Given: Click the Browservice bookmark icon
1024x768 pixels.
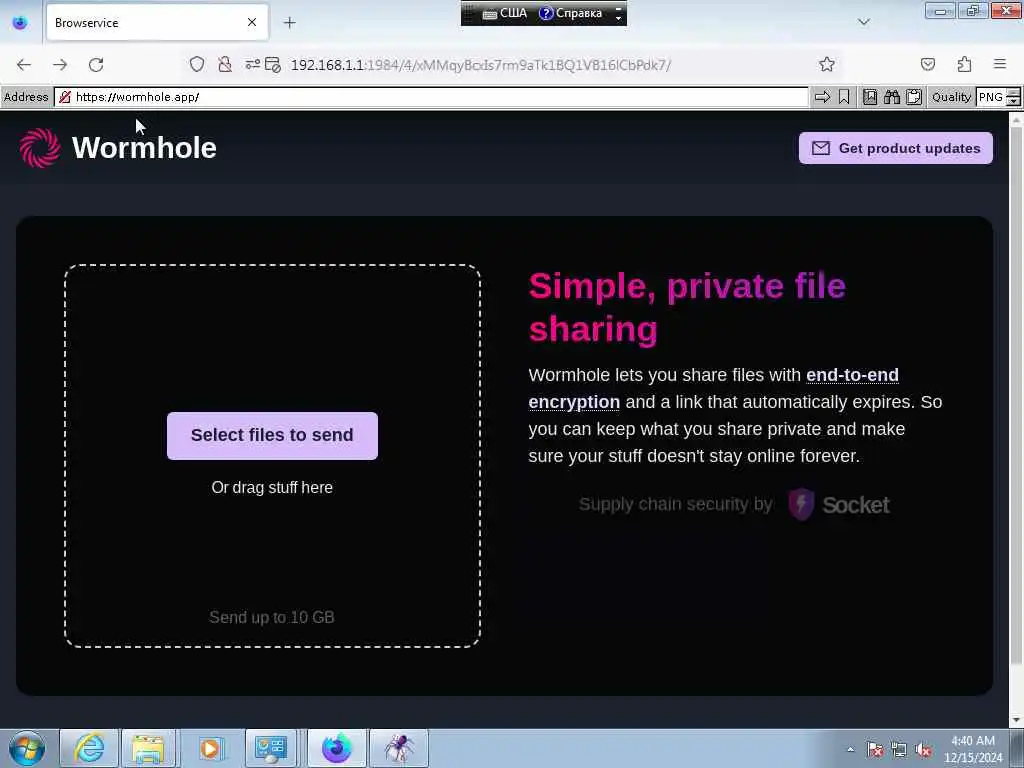Looking at the screenshot, I should click(844, 97).
